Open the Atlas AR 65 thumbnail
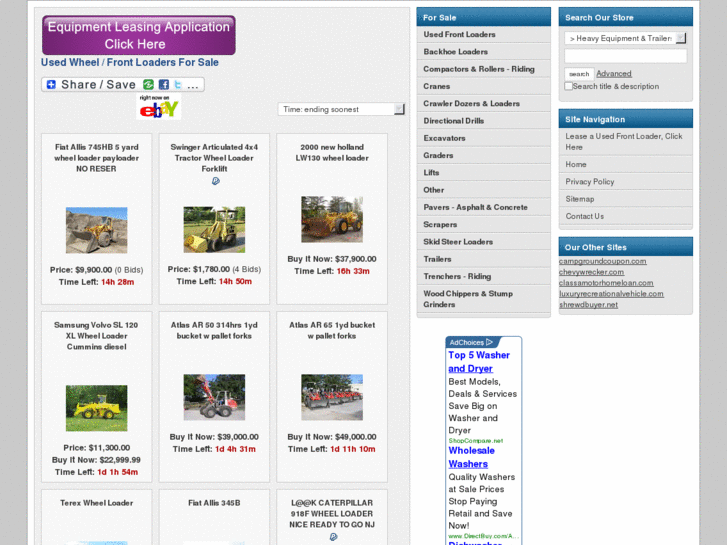727x545 pixels. click(x=332, y=398)
